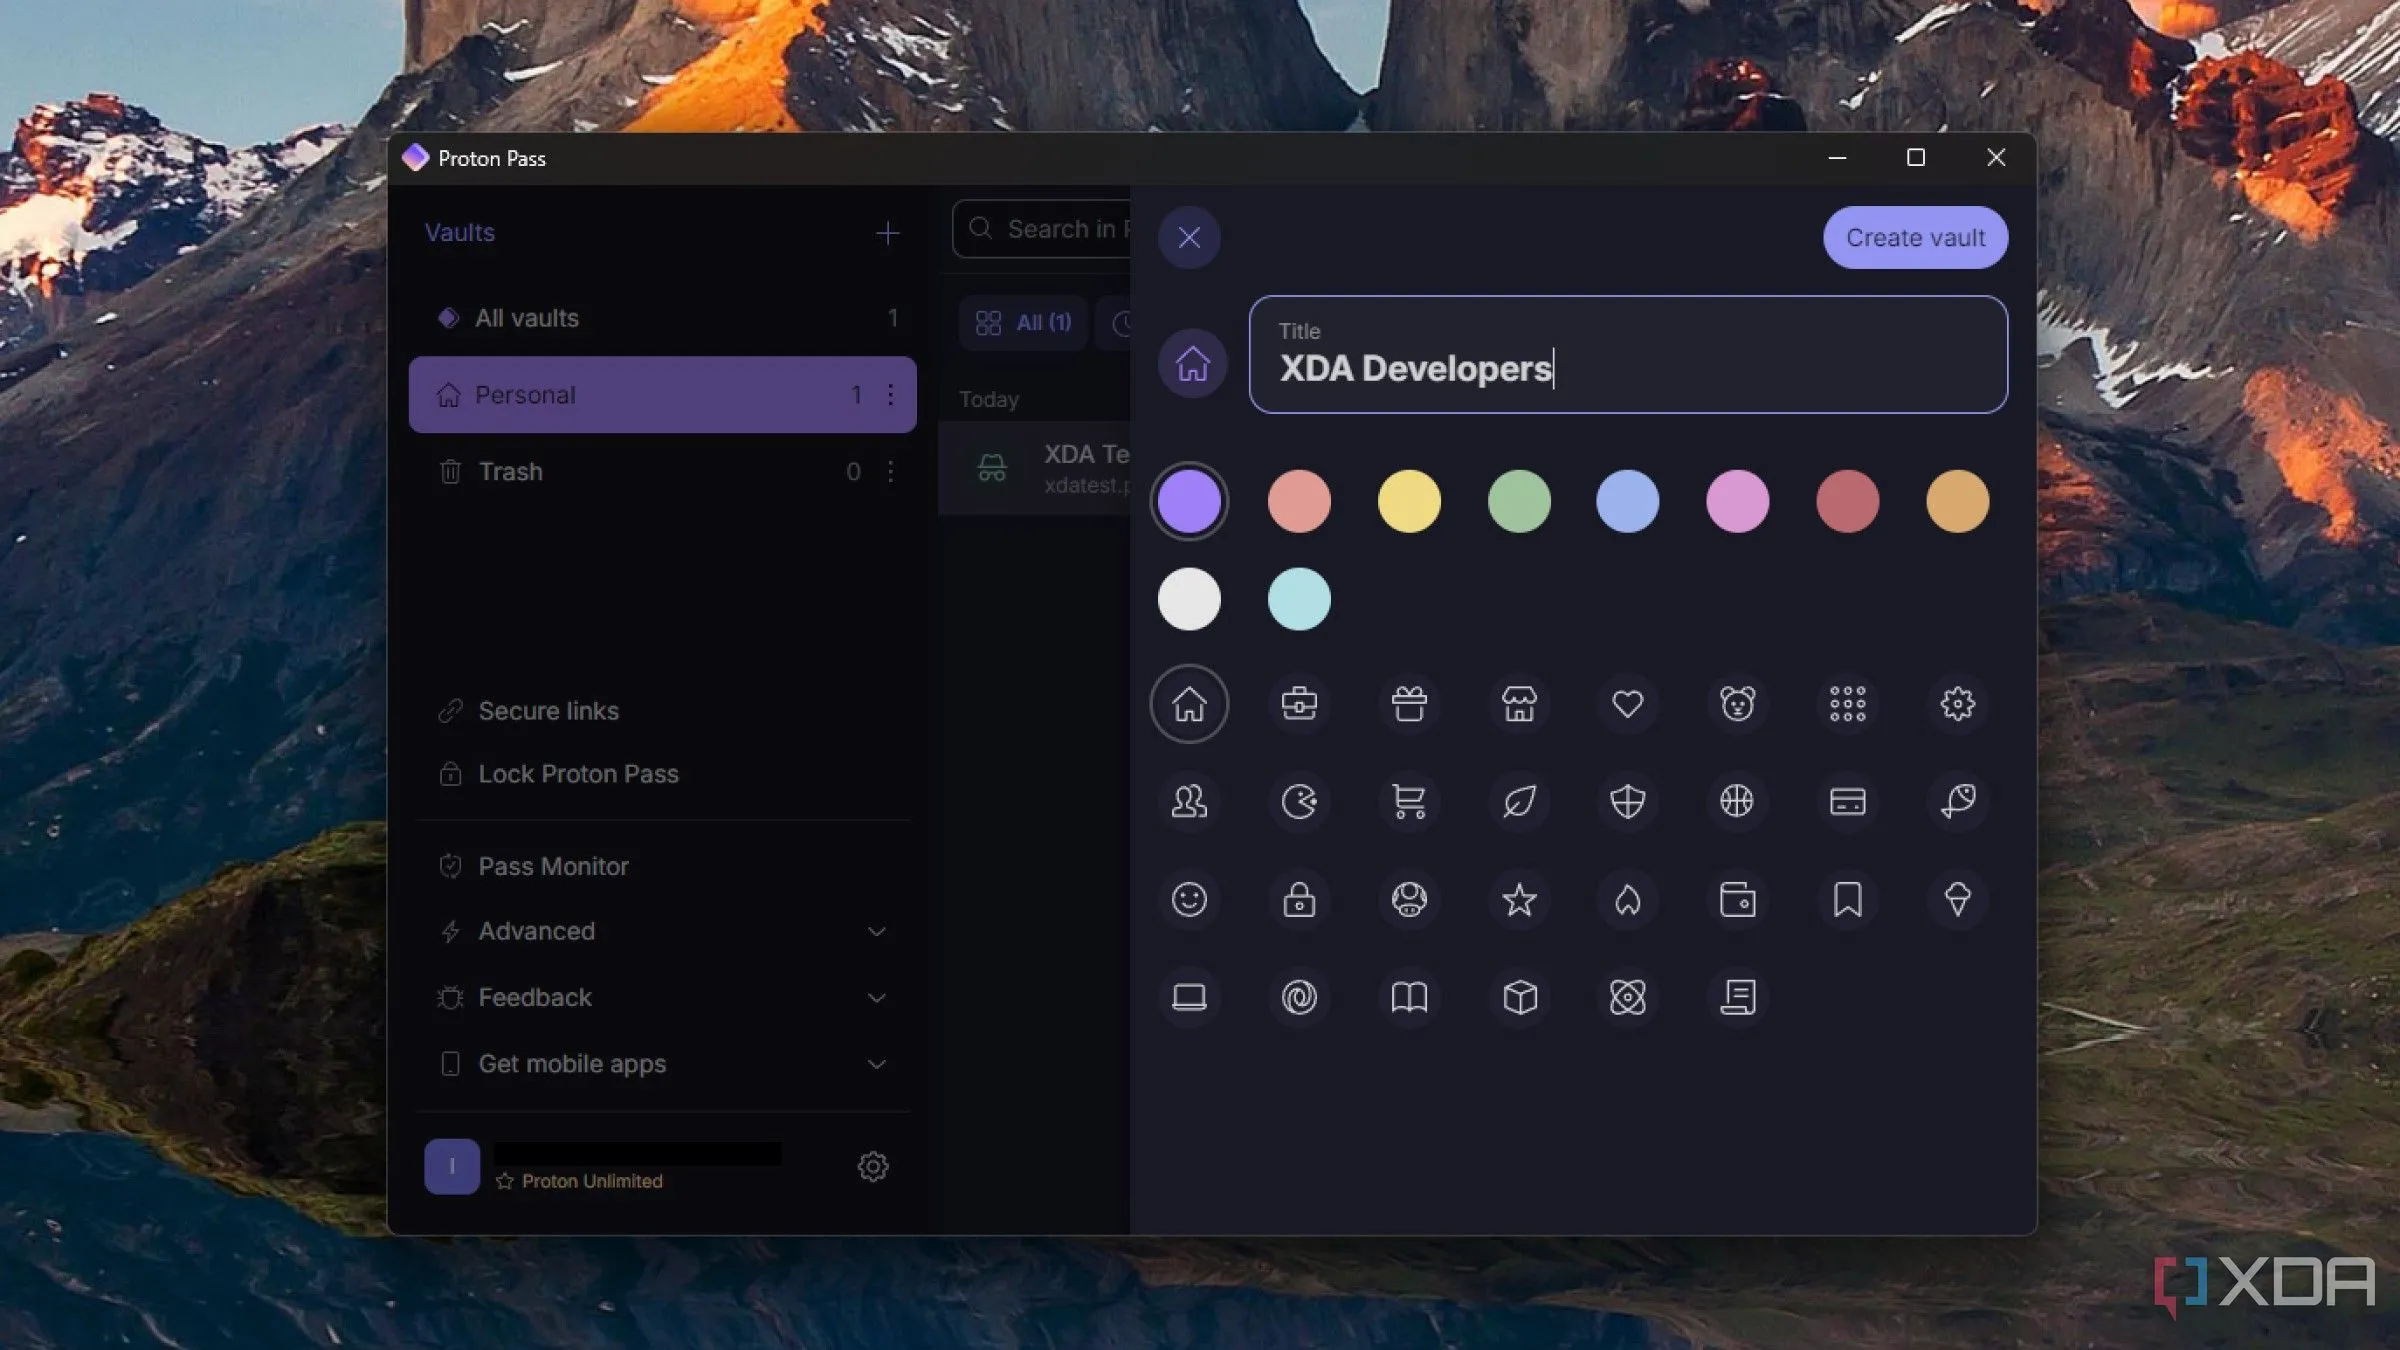Choose the star vault icon
This screenshot has width=2400, height=1350.
click(x=1519, y=899)
